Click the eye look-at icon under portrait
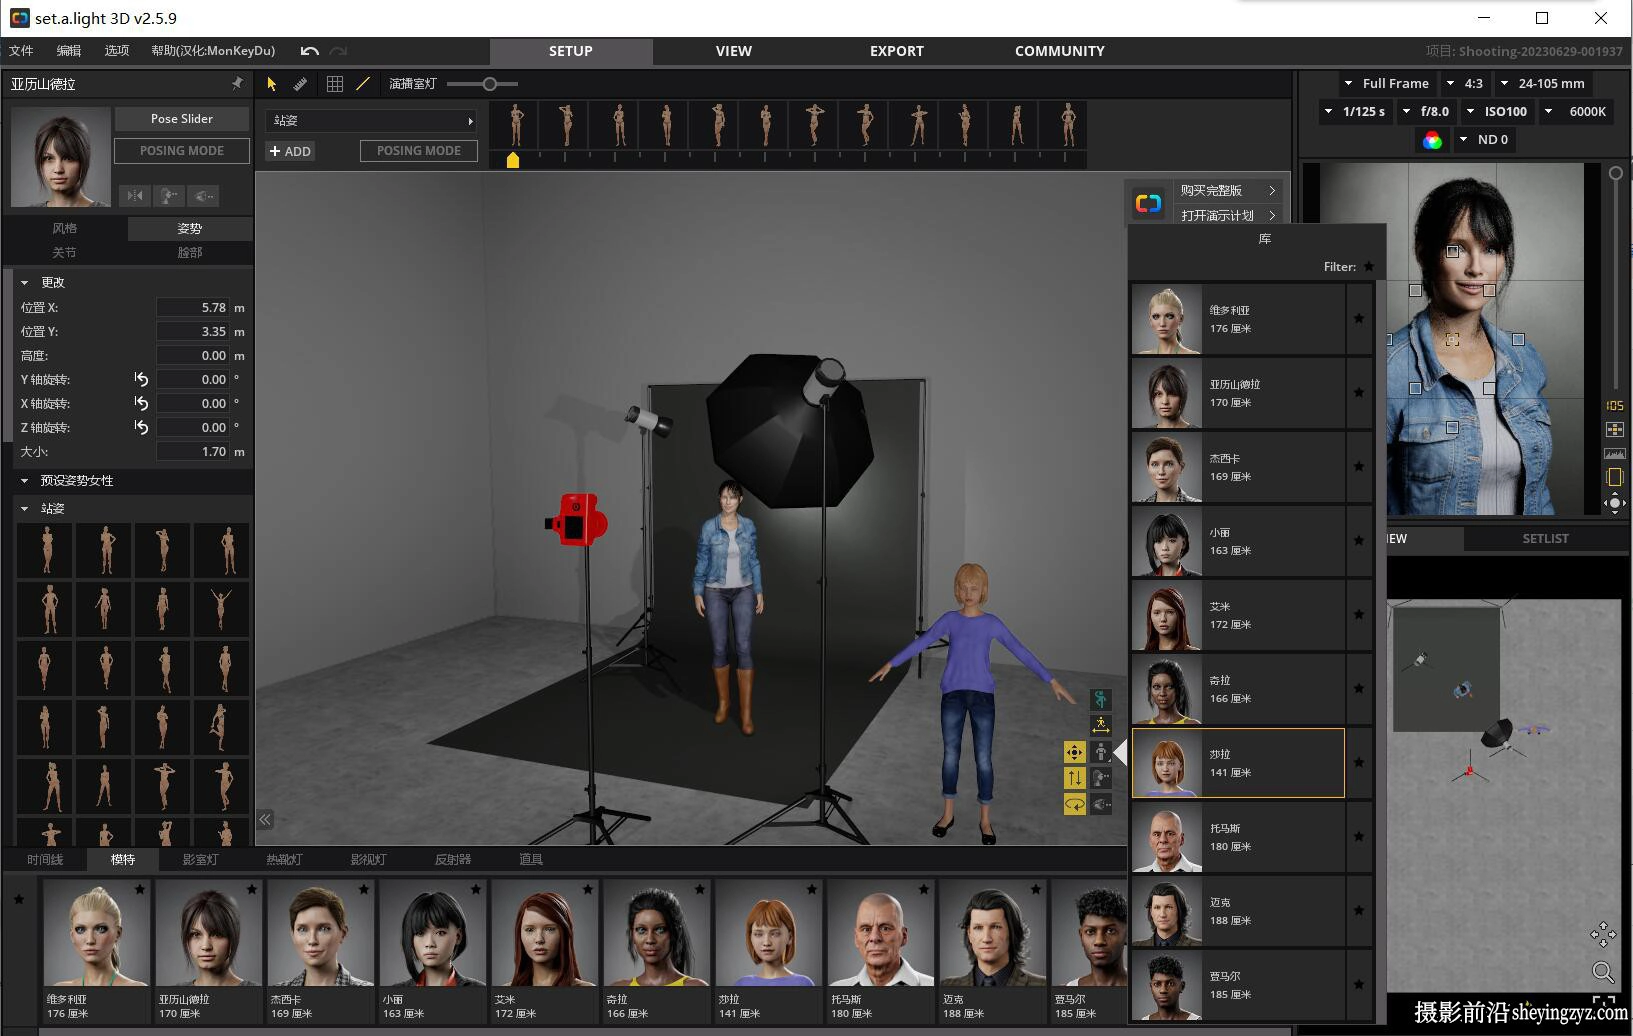This screenshot has width=1633, height=1036. click(203, 196)
